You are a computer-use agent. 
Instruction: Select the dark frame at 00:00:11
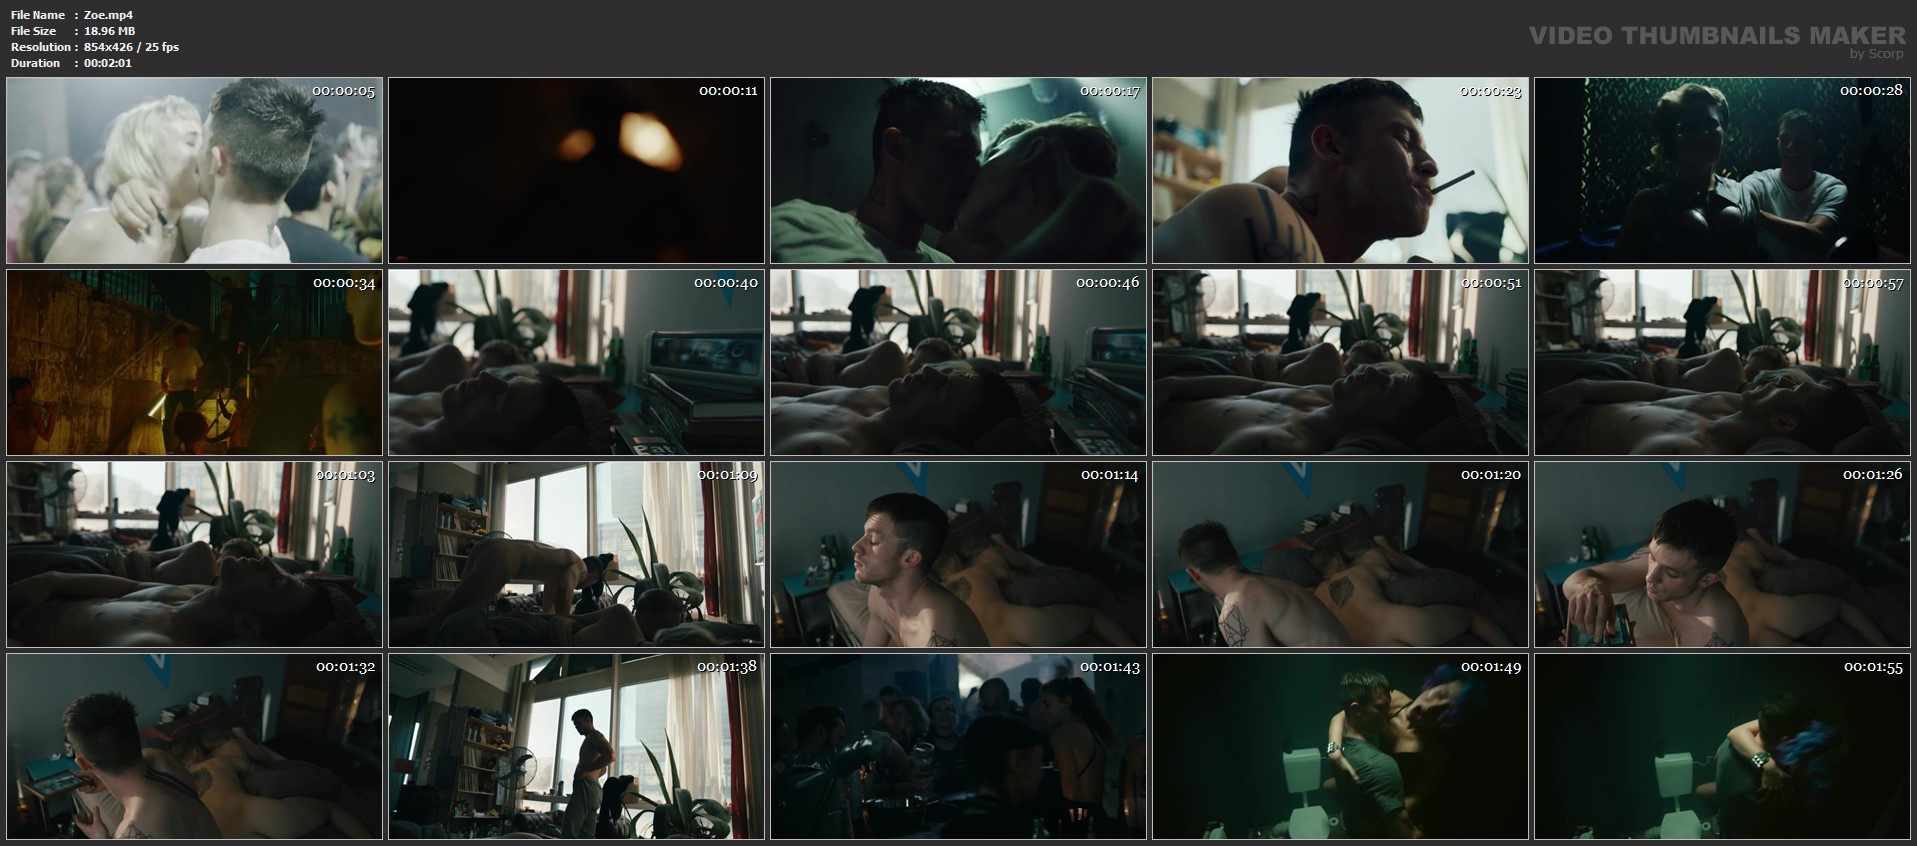[576, 170]
